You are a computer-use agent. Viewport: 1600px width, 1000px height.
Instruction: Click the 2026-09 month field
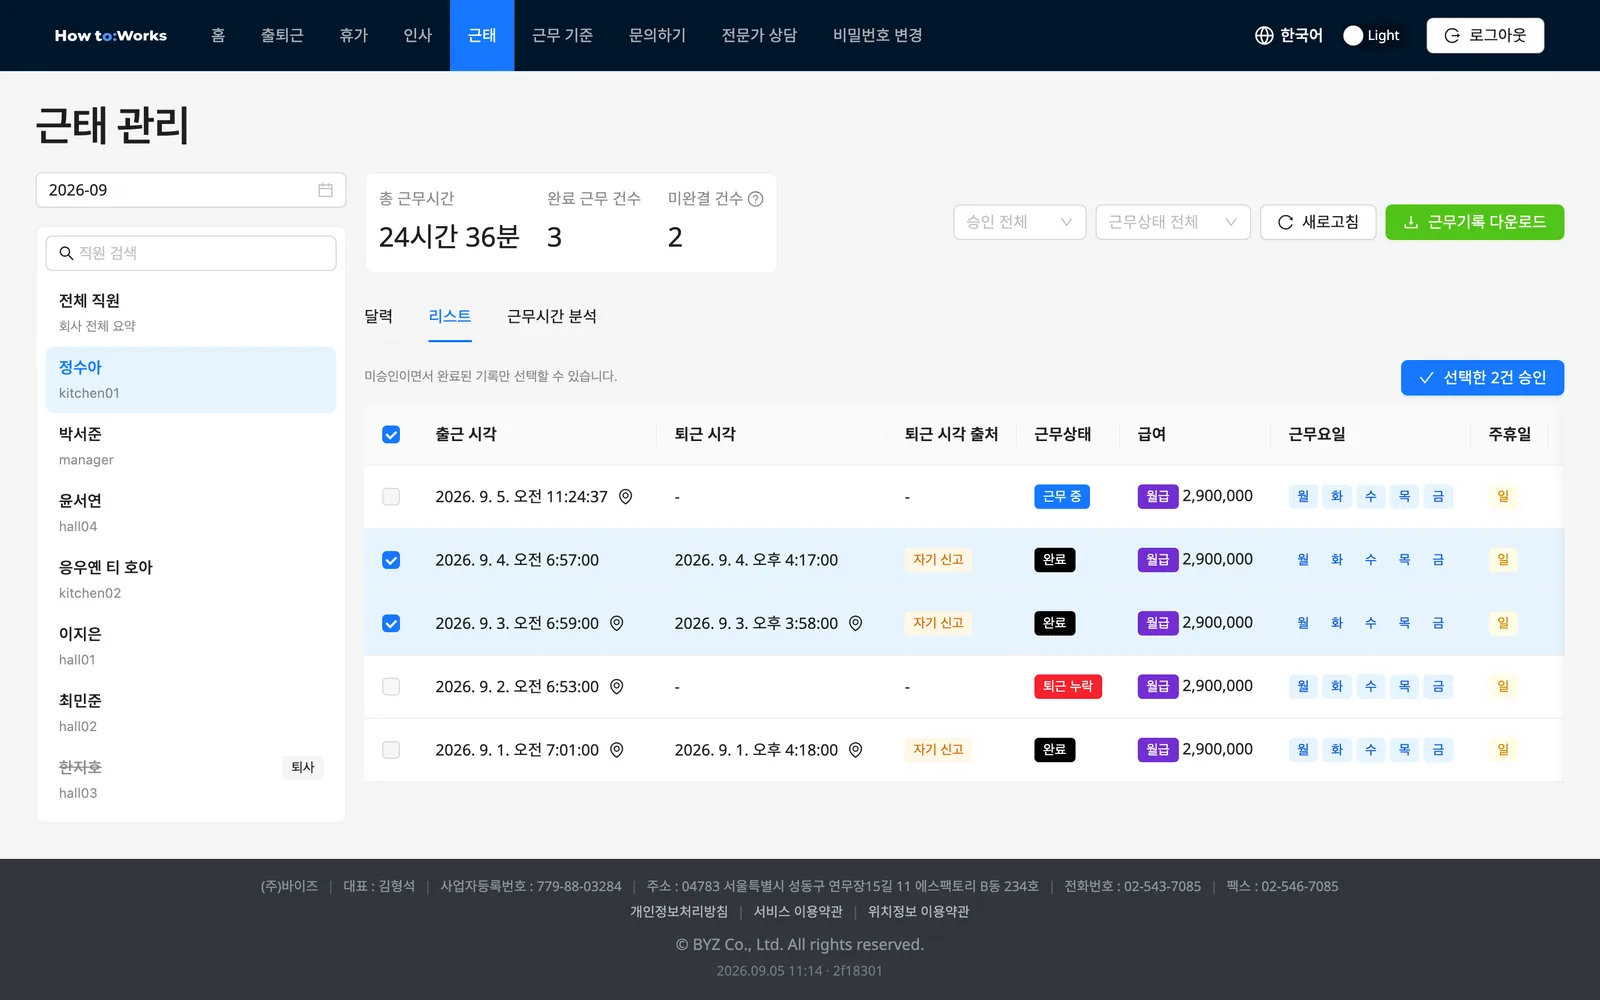point(191,190)
